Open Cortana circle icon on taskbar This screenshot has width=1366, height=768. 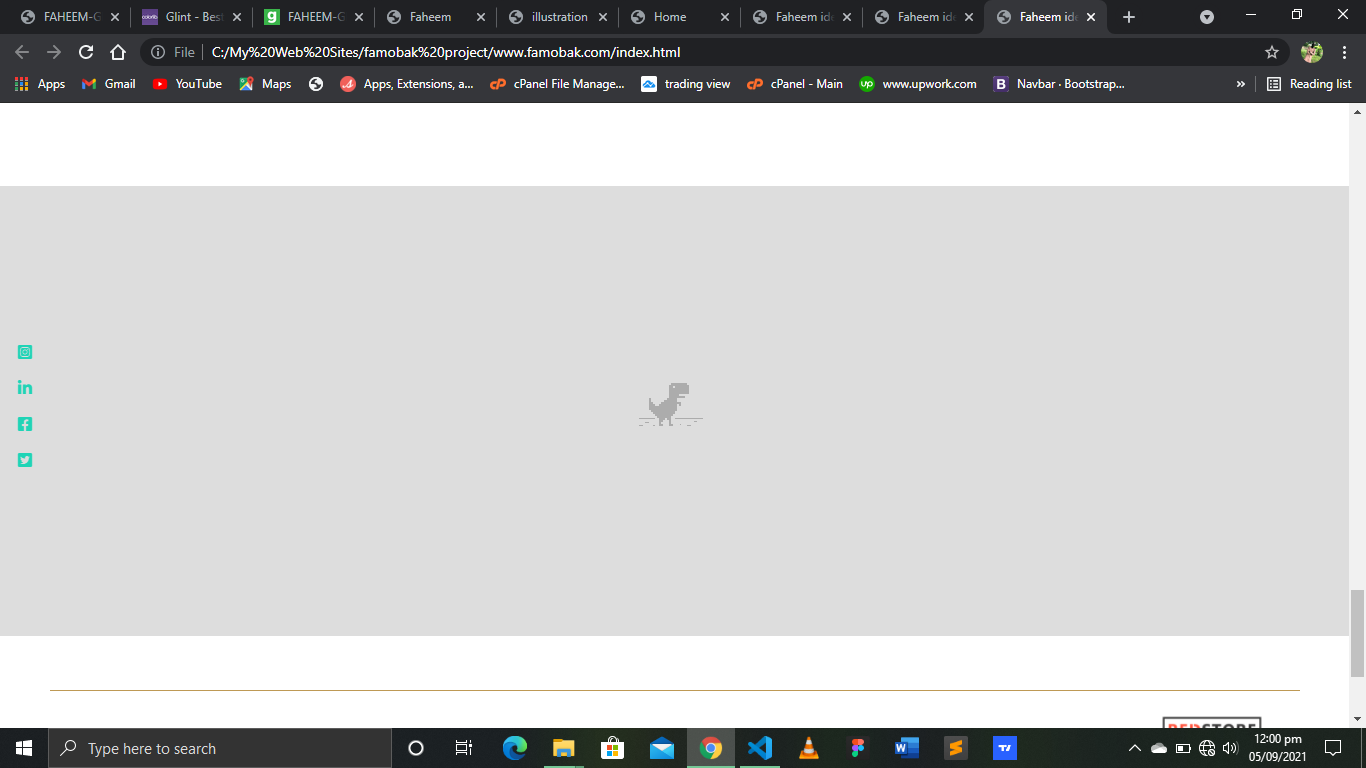[416, 748]
